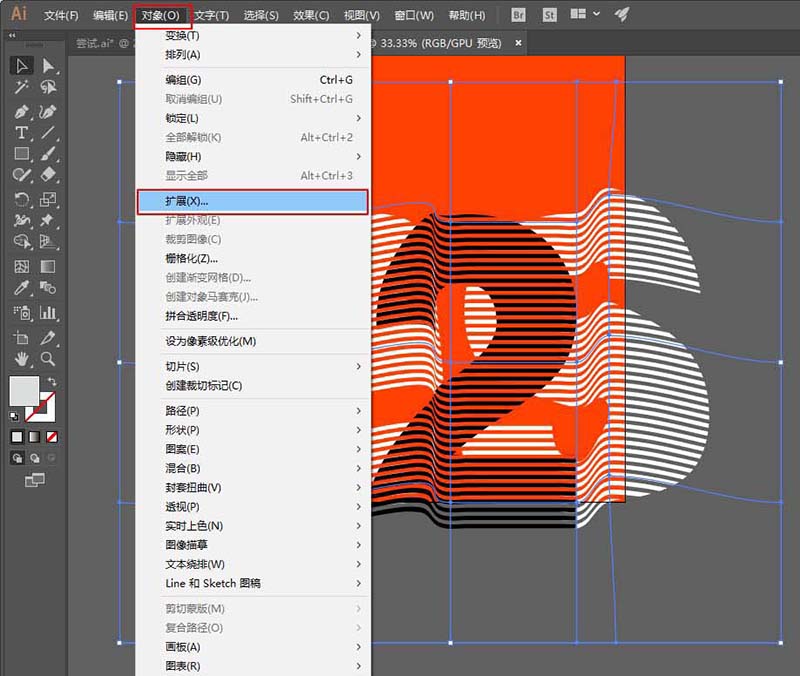
Task: Activate the Eyedropper tool
Action: tap(21, 288)
